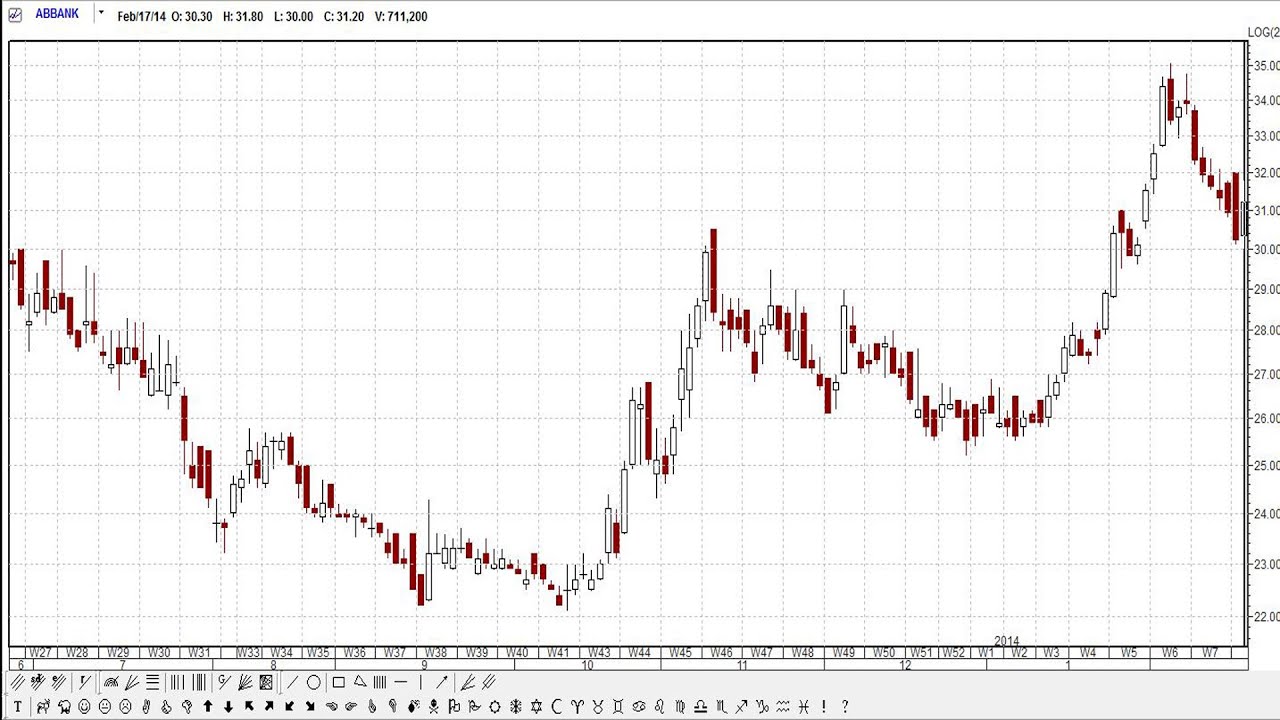Select the triangle drawing tool
This screenshot has height=720, width=1280.
tap(360, 681)
